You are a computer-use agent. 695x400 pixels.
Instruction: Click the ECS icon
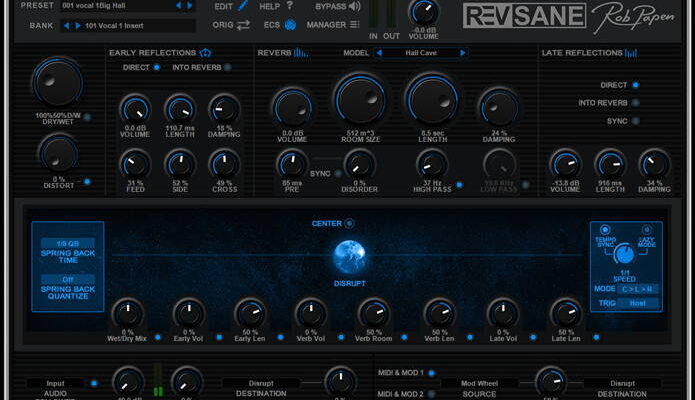290,24
